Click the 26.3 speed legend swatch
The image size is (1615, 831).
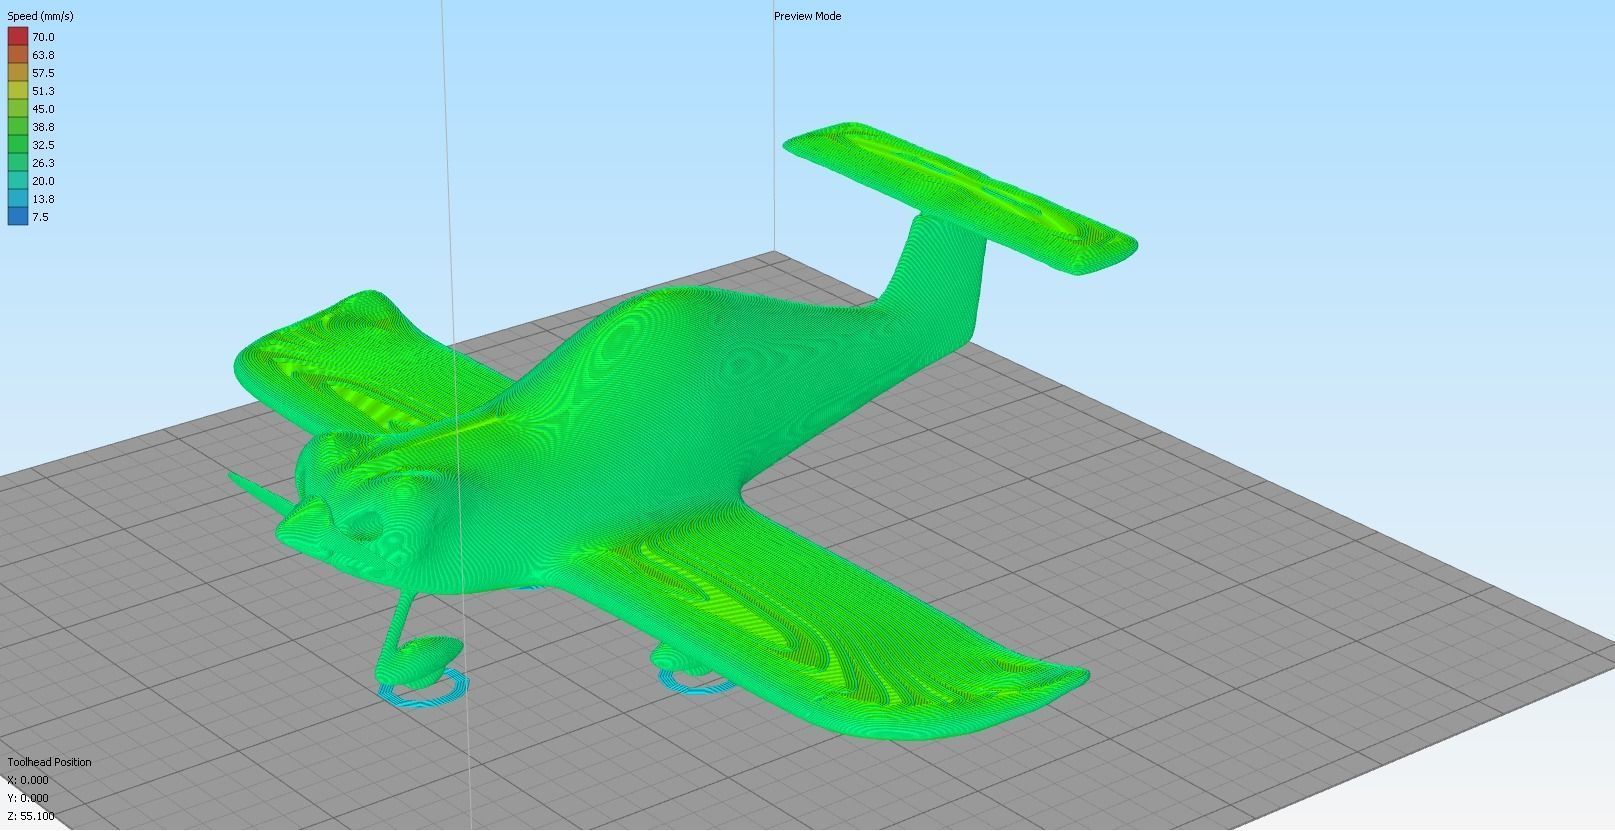click(x=18, y=163)
